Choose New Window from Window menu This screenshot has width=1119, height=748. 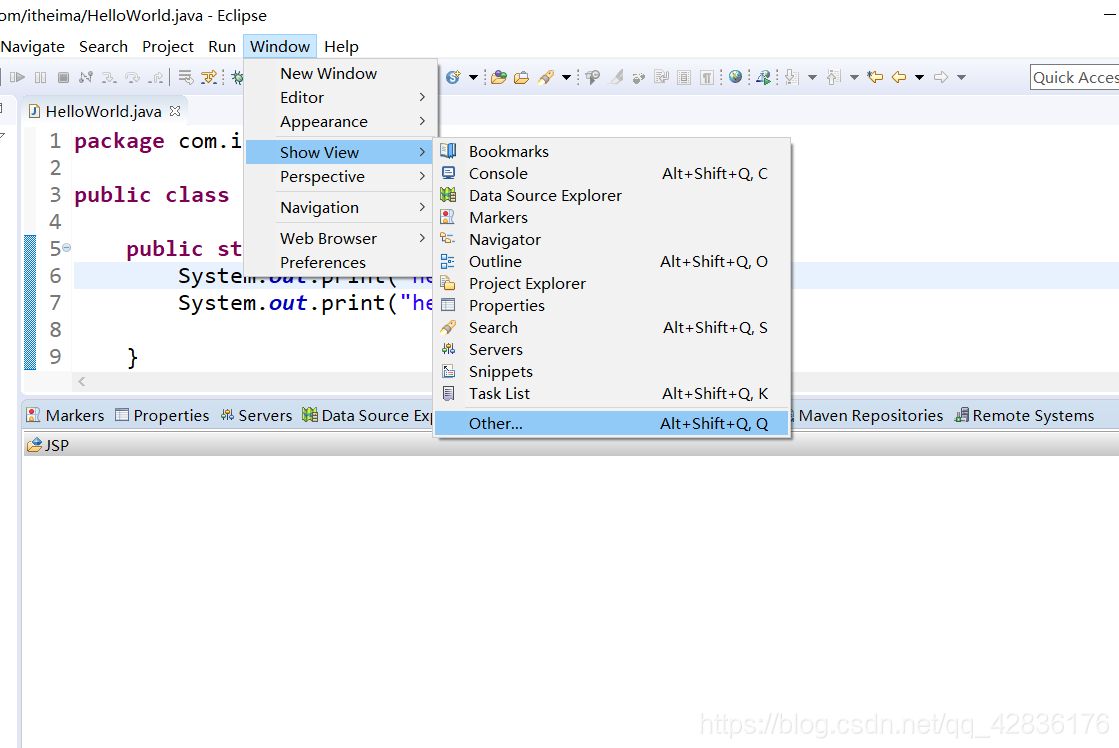[x=340, y=74]
